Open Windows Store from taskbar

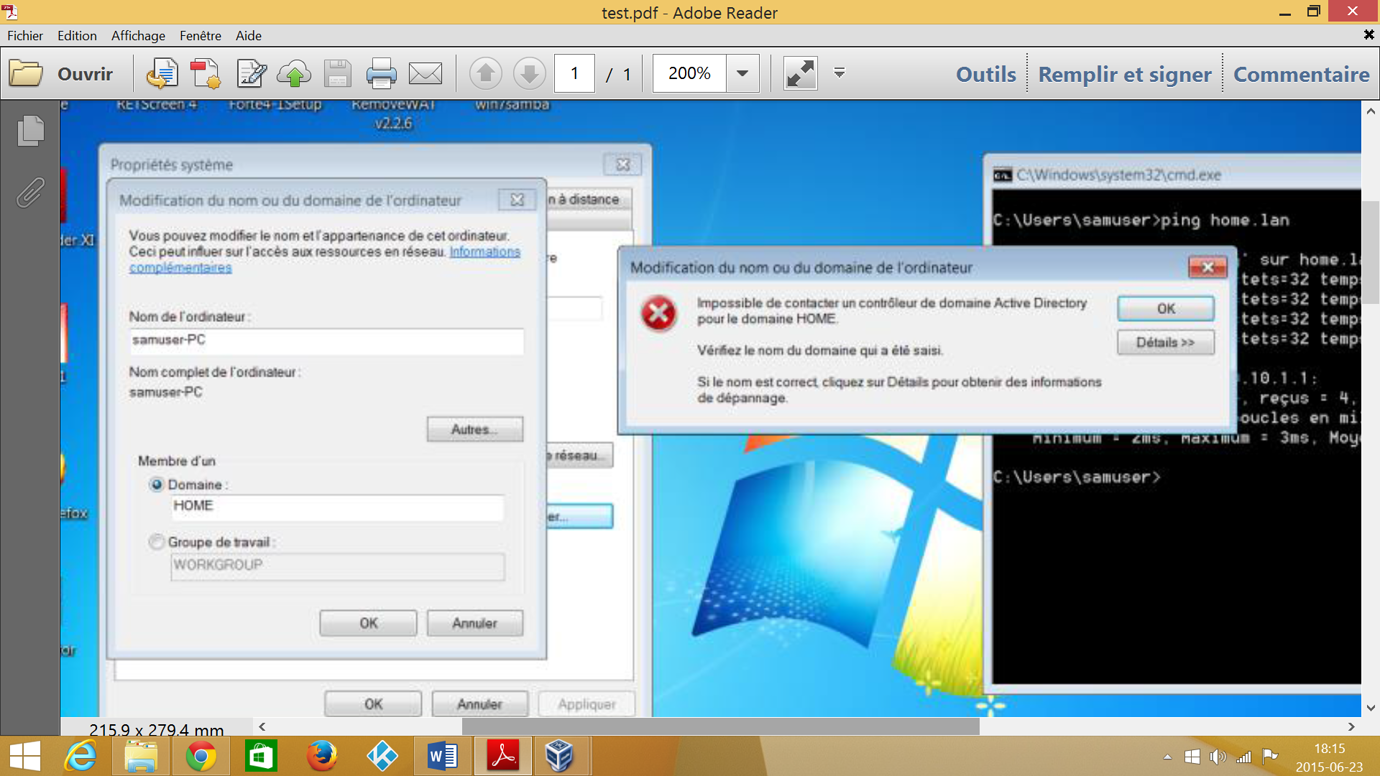click(x=261, y=756)
